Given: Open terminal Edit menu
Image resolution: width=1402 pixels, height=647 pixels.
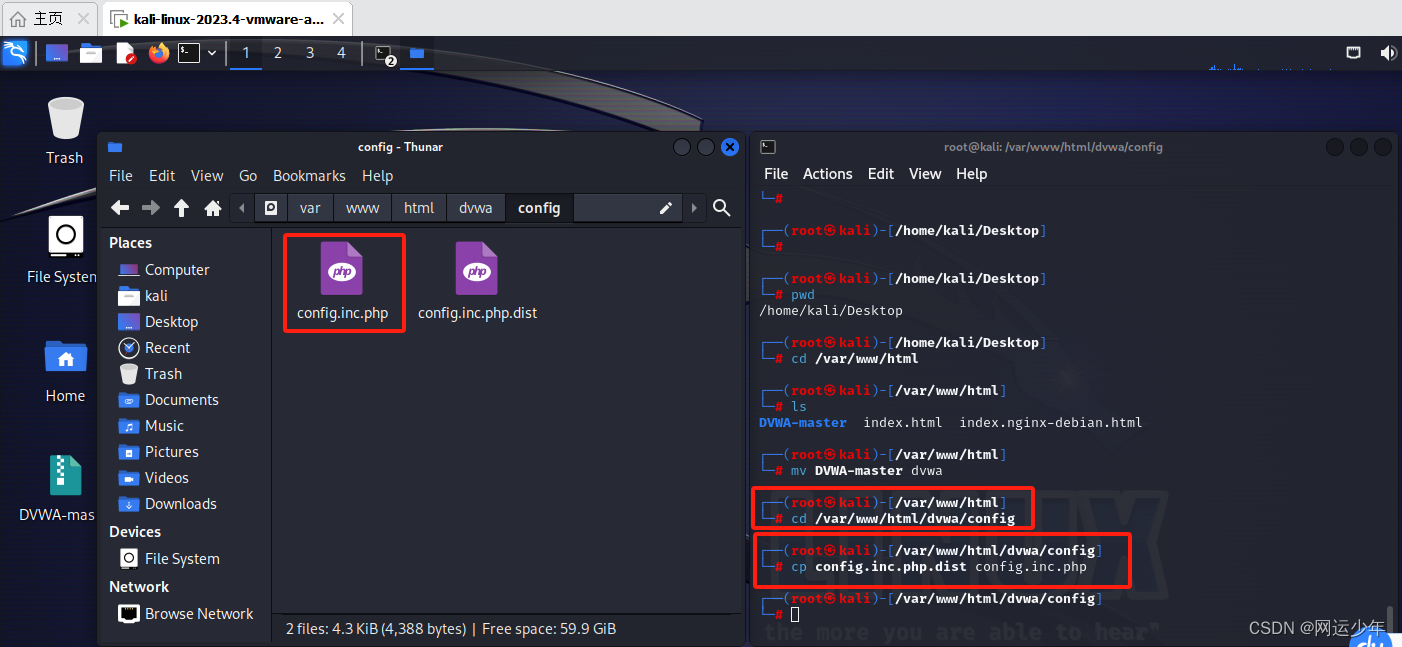Looking at the screenshot, I should pos(881,174).
